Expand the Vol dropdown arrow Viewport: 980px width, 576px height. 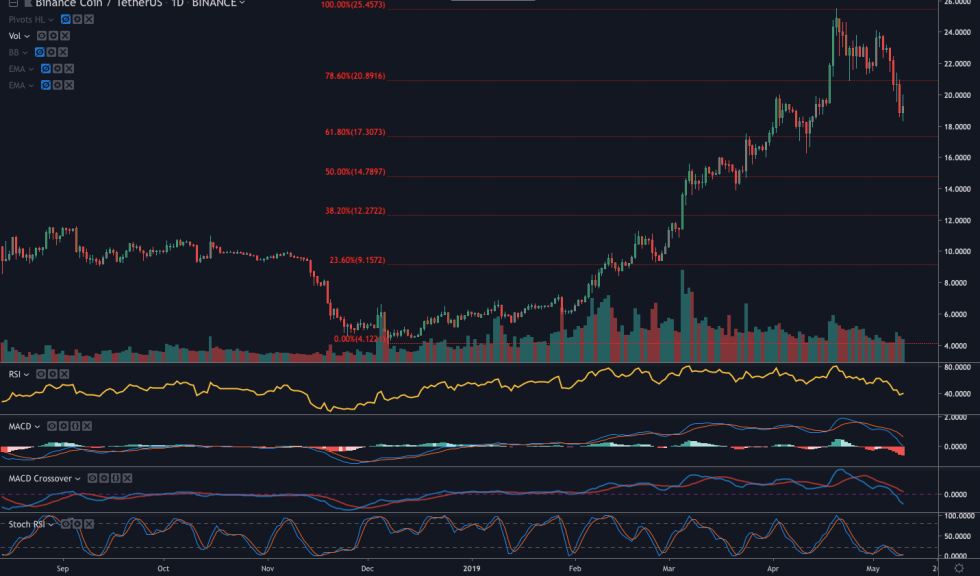point(27,35)
